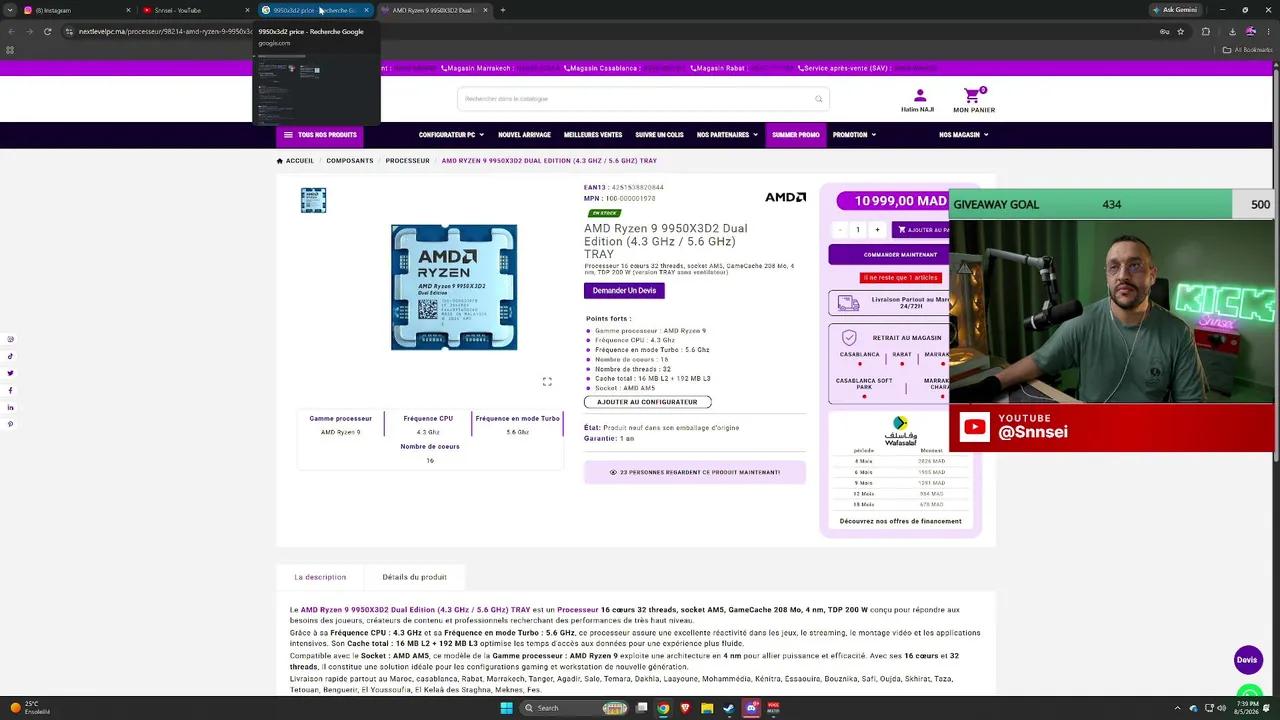Switch to the La description tab
1280x720 pixels.
pyautogui.click(x=320, y=577)
